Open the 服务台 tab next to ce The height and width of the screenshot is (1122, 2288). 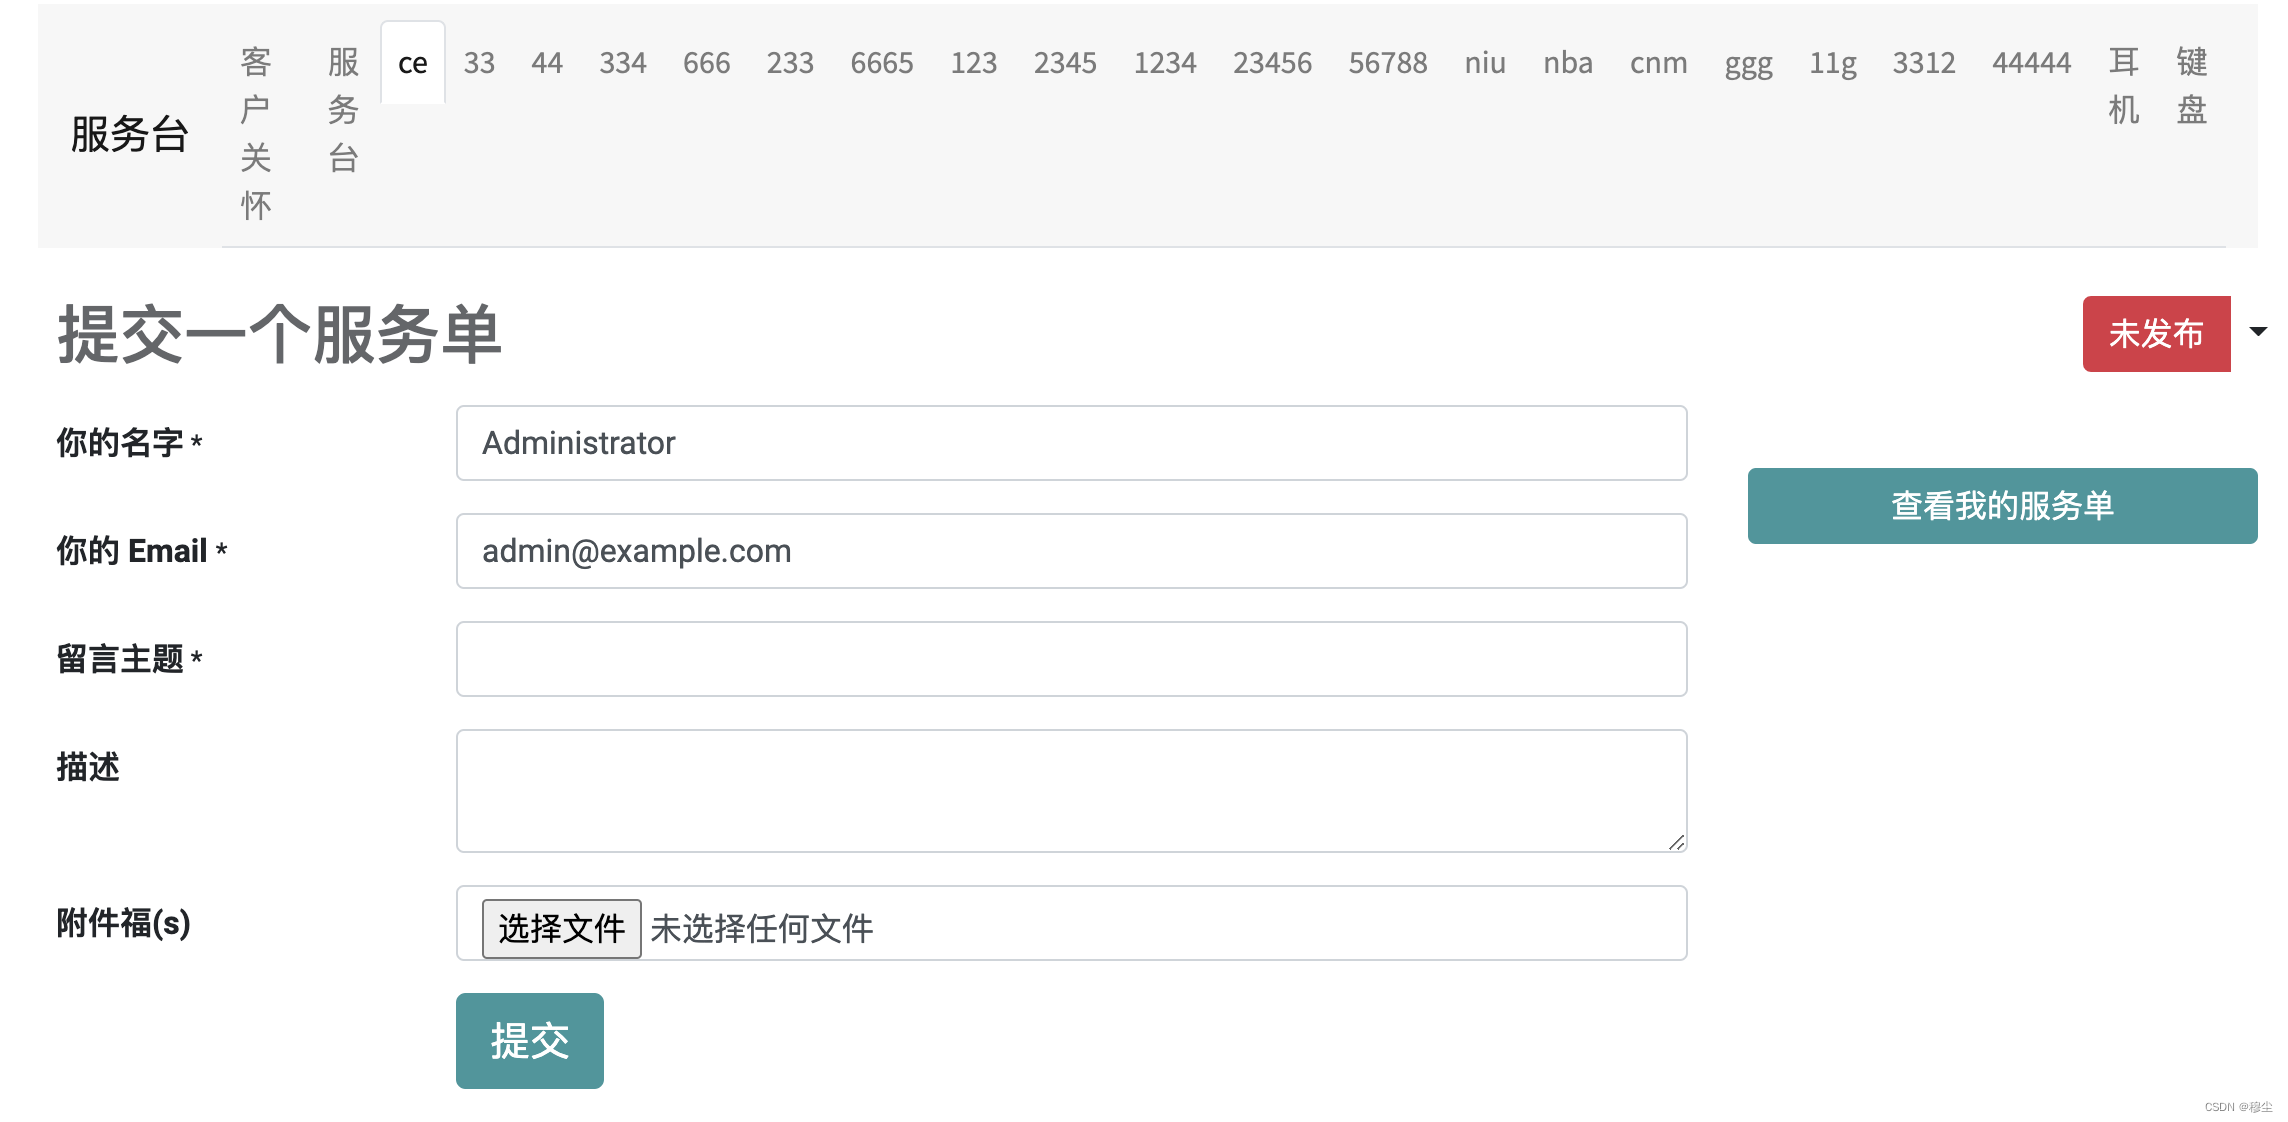[343, 110]
